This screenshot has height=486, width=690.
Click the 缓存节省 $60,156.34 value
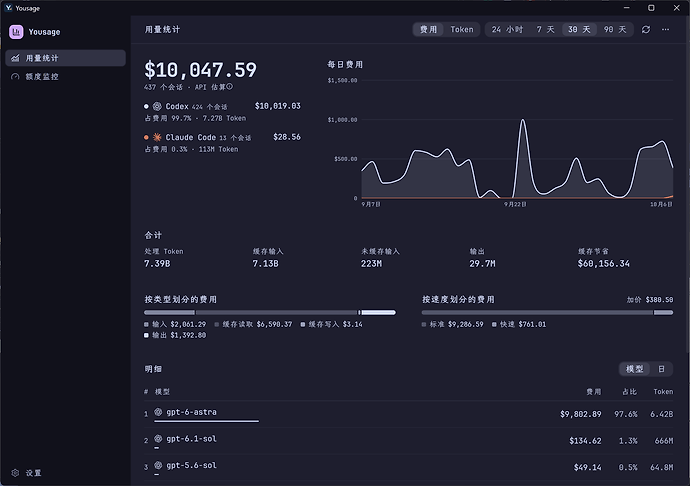point(604,264)
